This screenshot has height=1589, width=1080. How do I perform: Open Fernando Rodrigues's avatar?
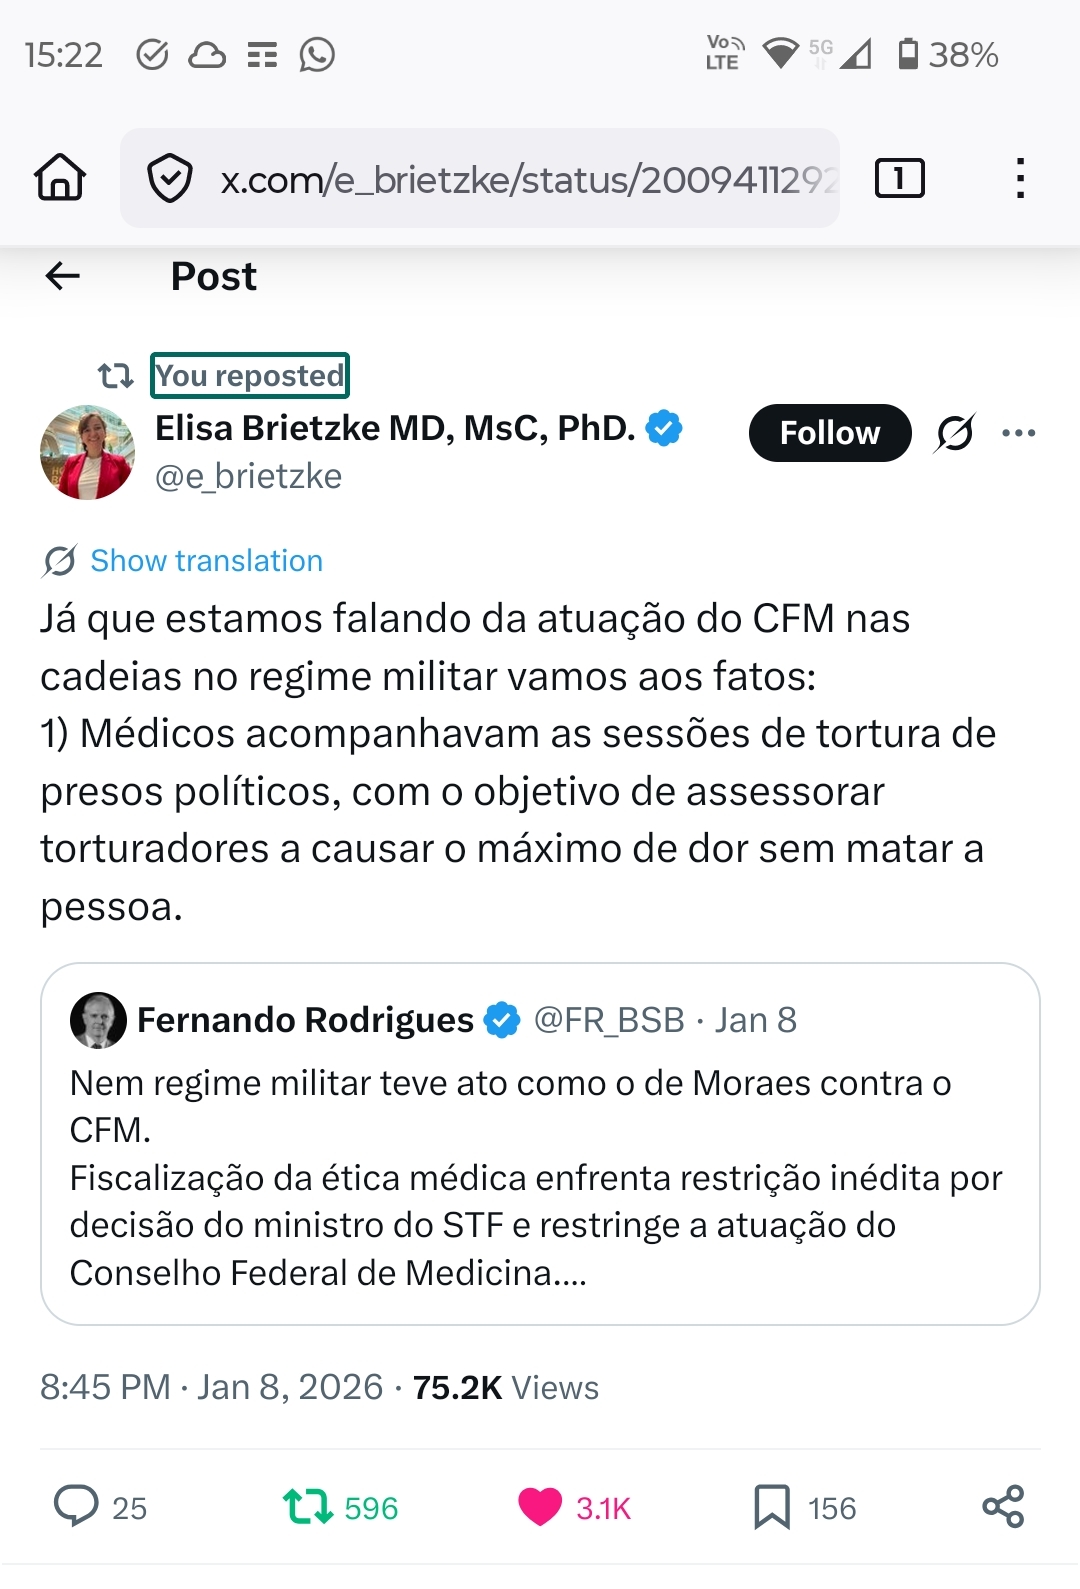click(x=98, y=1020)
